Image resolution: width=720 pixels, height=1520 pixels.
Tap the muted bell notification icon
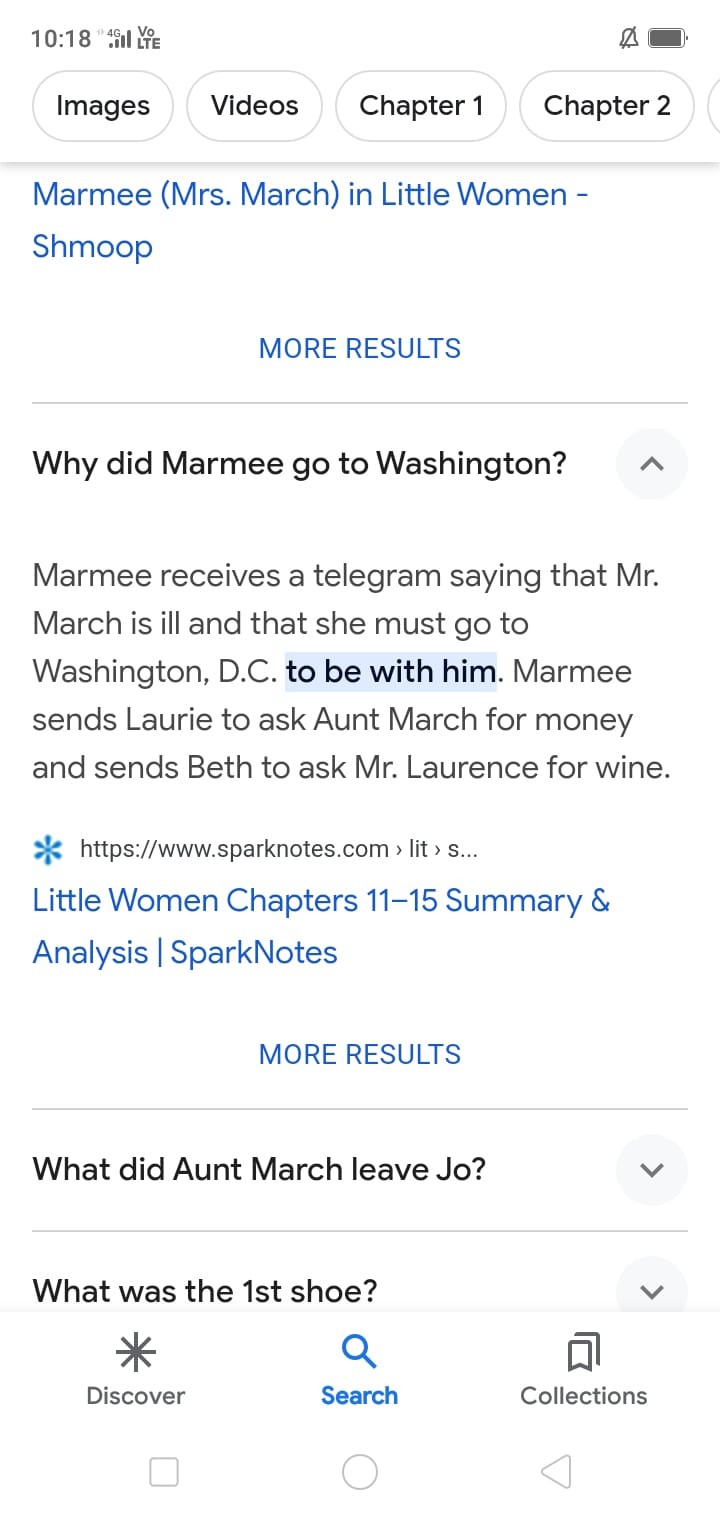629,39
